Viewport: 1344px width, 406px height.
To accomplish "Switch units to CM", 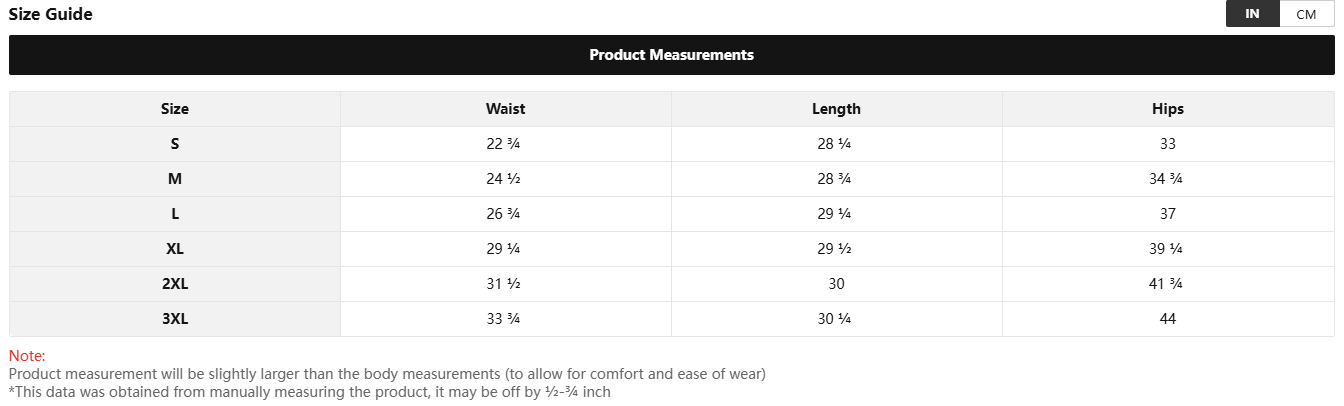I will (x=1306, y=14).
